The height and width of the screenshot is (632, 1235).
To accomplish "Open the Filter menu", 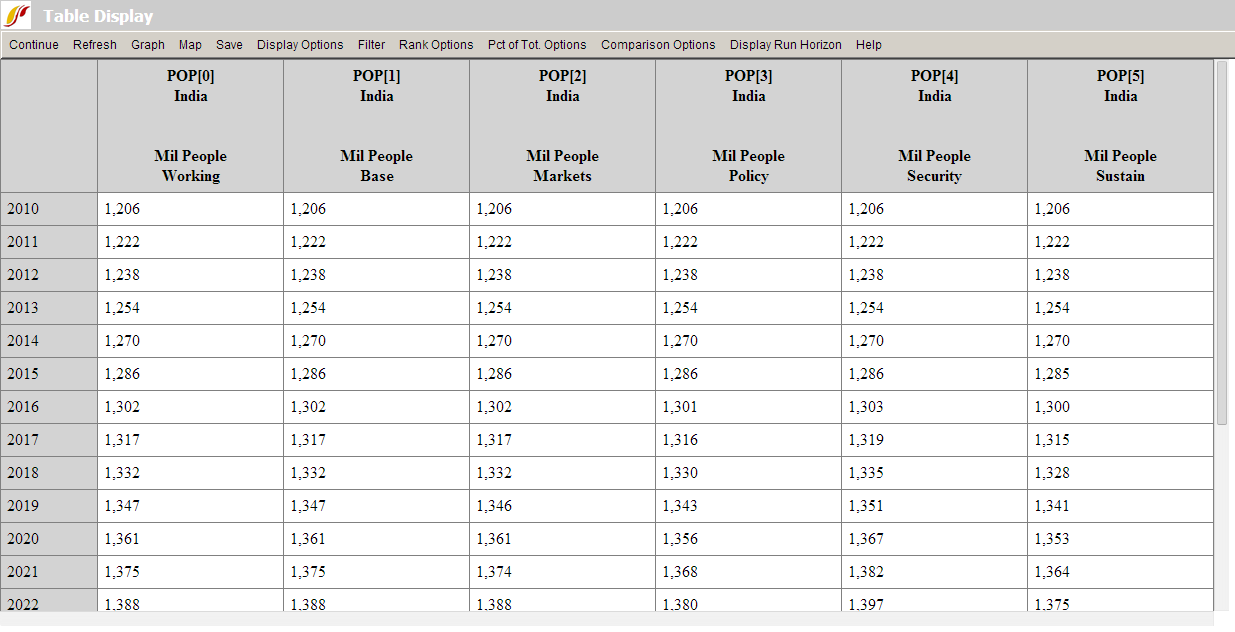I will click(x=371, y=44).
